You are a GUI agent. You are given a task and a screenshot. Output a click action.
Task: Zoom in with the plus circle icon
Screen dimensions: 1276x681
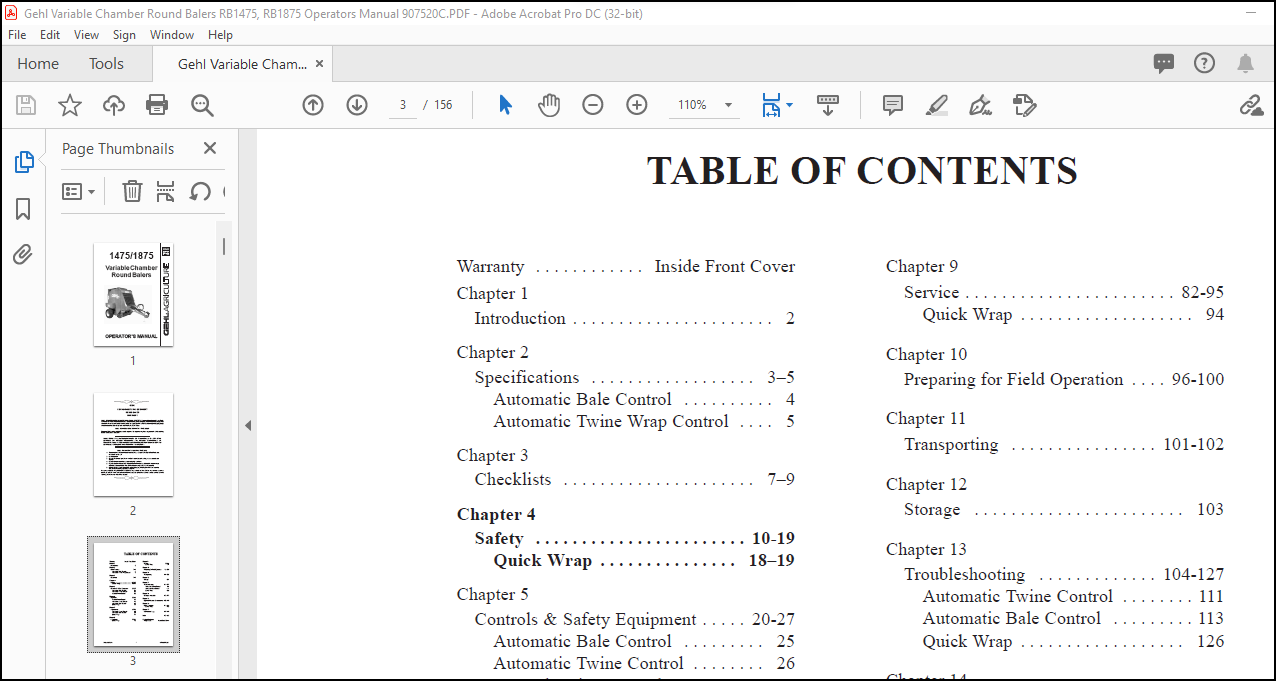click(637, 105)
